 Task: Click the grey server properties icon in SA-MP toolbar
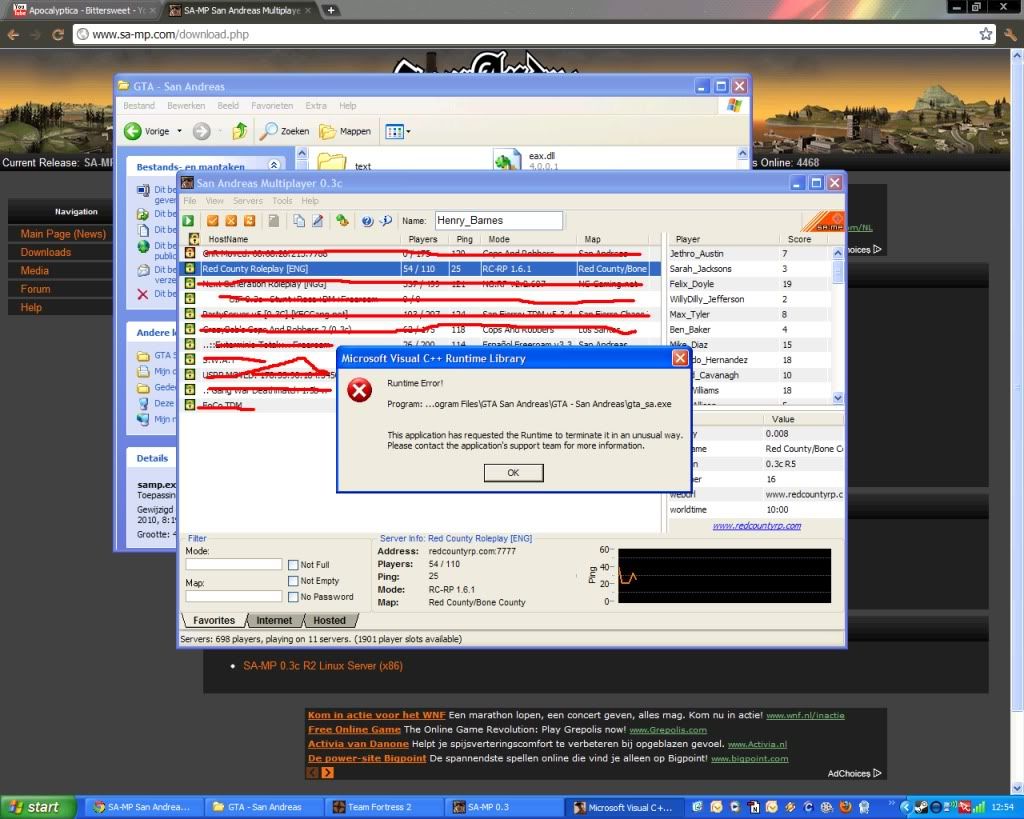point(274,221)
